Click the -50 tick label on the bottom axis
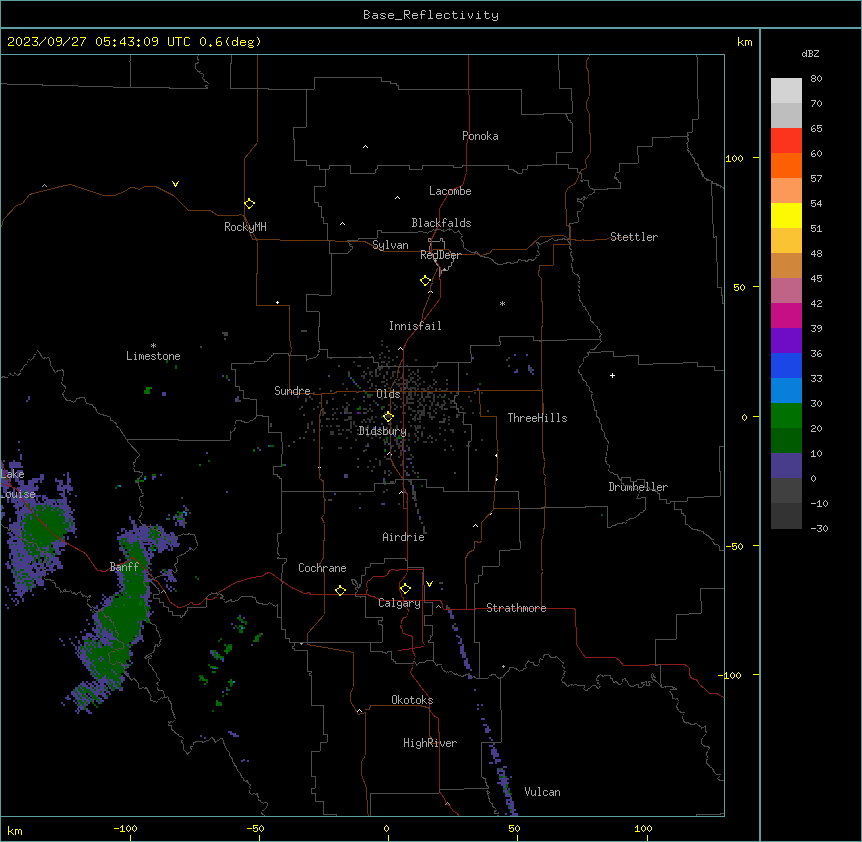The width and height of the screenshot is (862, 842). point(255,828)
